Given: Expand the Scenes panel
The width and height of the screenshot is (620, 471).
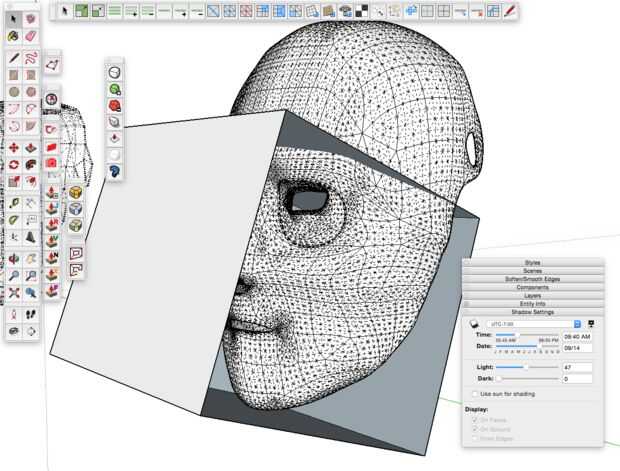Looking at the screenshot, I should tap(533, 271).
